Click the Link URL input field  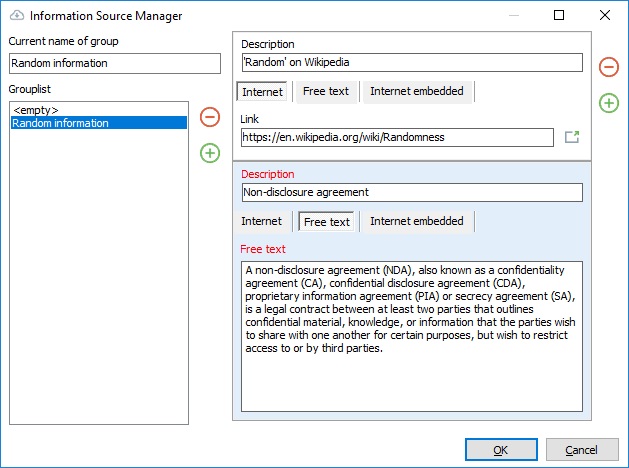pos(396,137)
